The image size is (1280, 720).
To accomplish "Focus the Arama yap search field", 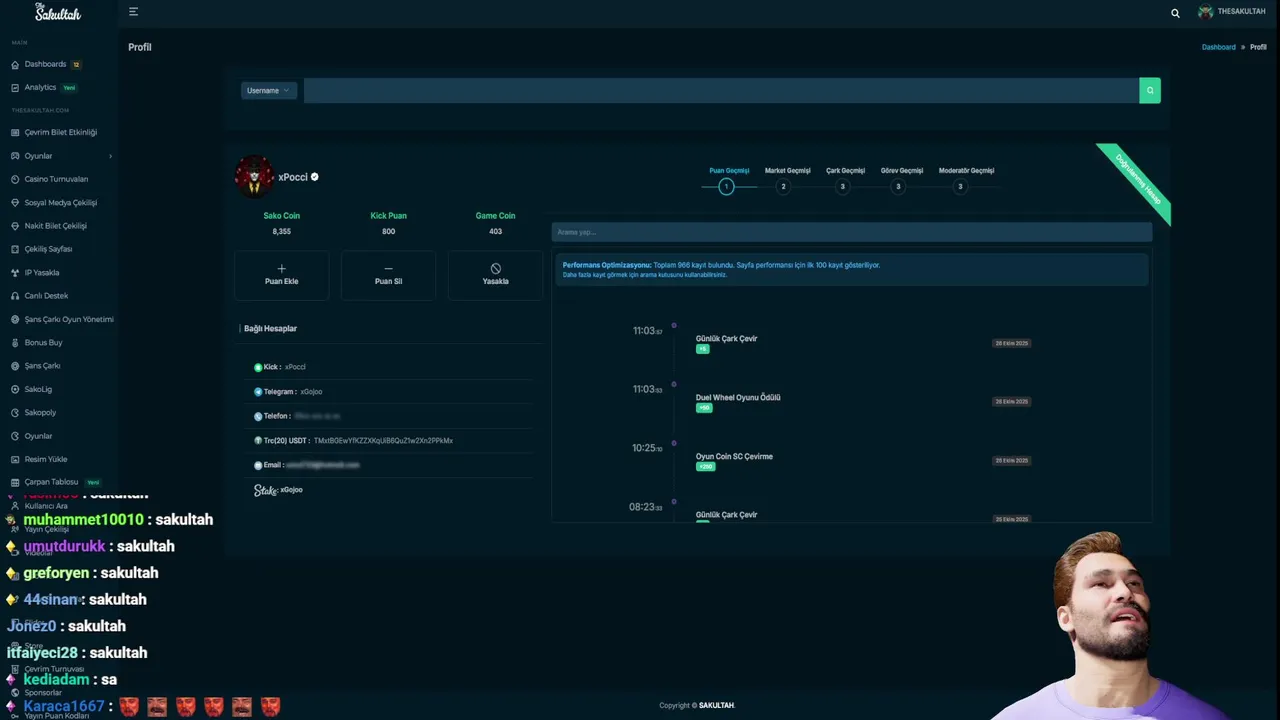I will (x=852, y=232).
